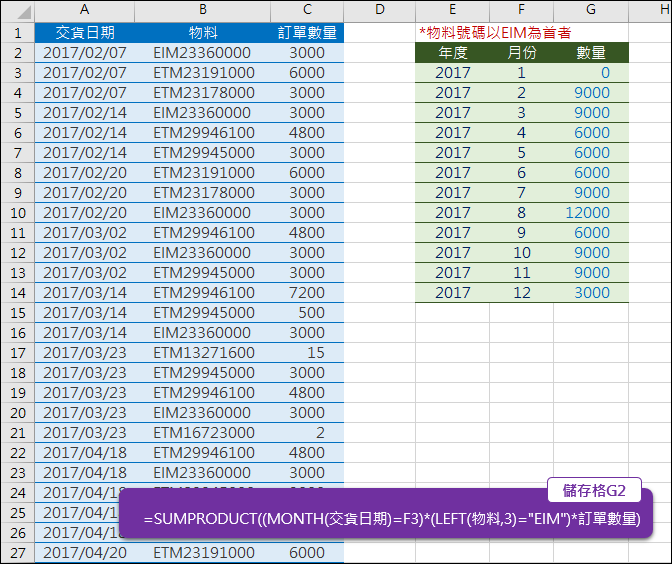Select column B header
Image resolution: width=672 pixels, height=564 pixels.
click(203, 10)
